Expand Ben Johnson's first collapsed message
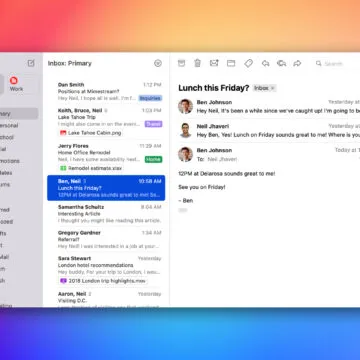The width and height of the screenshot is (360, 360). (x=269, y=106)
